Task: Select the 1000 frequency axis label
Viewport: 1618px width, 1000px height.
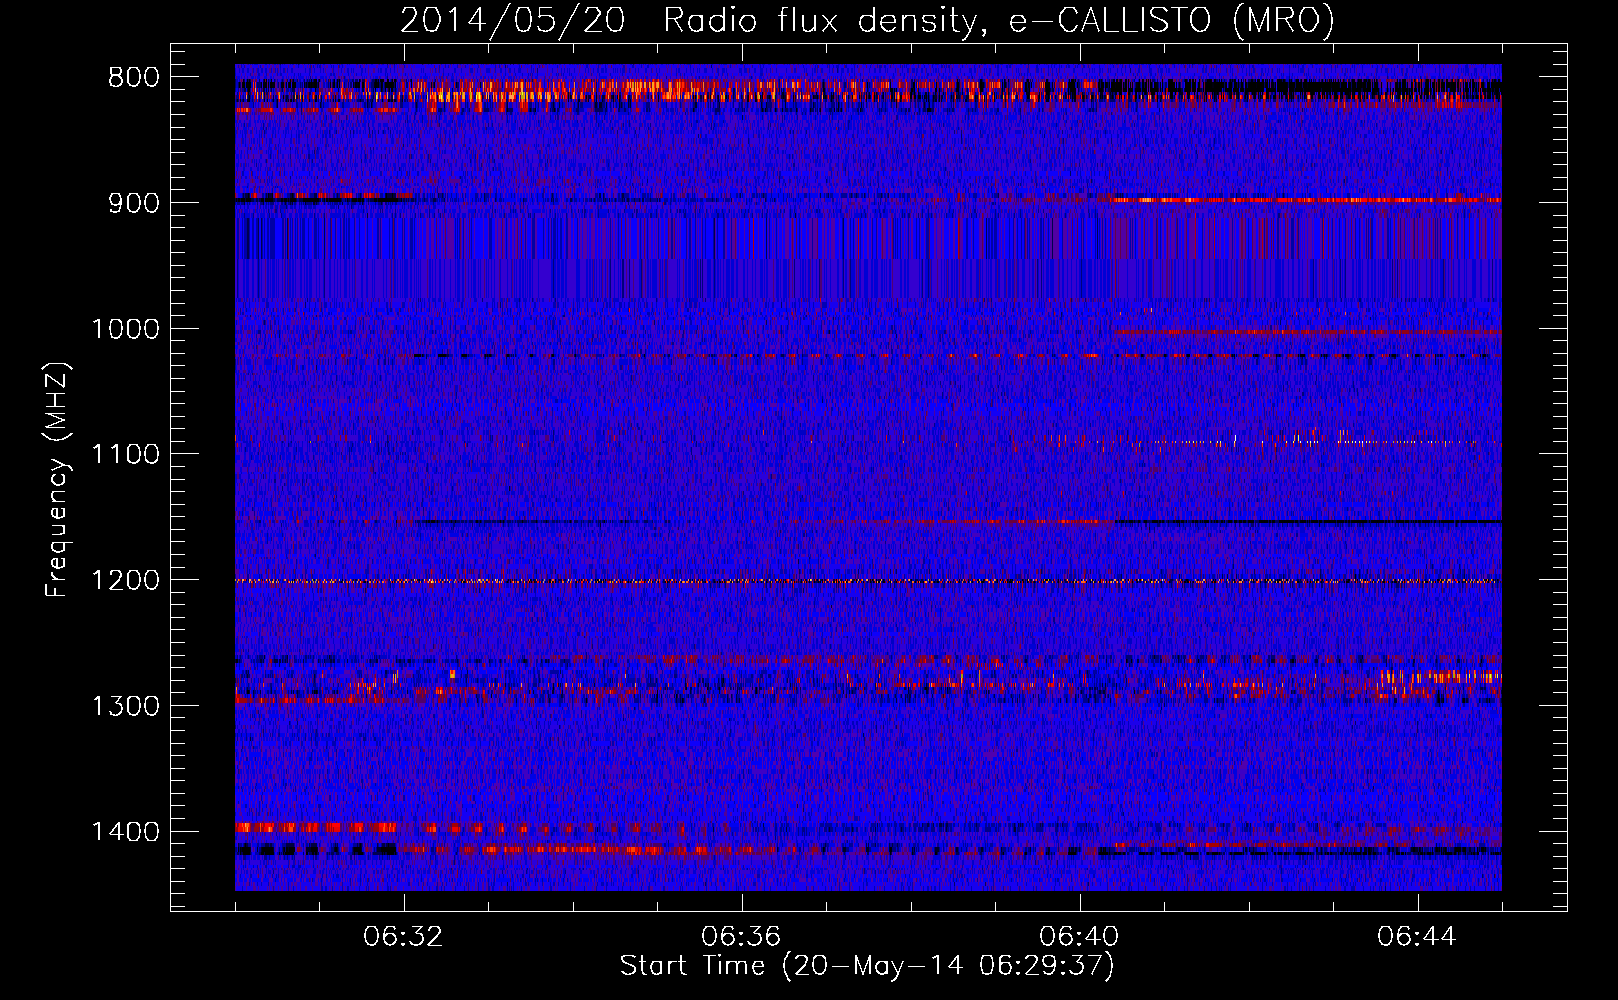Action: pos(125,329)
